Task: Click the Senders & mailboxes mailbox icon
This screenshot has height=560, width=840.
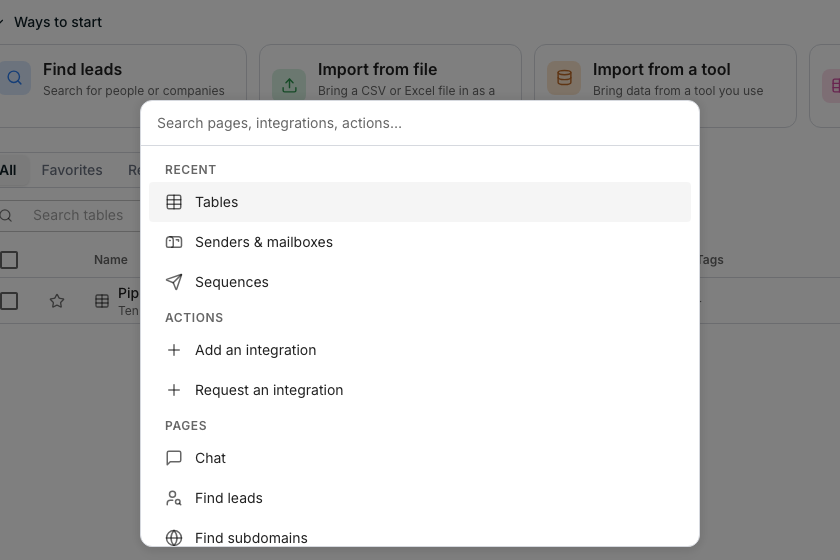Action: coord(174,242)
